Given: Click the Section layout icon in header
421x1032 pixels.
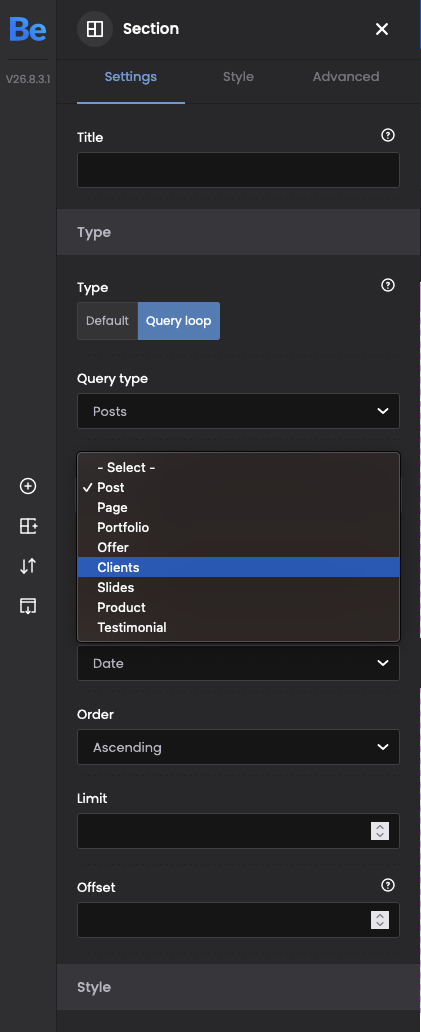Looking at the screenshot, I should (95, 29).
